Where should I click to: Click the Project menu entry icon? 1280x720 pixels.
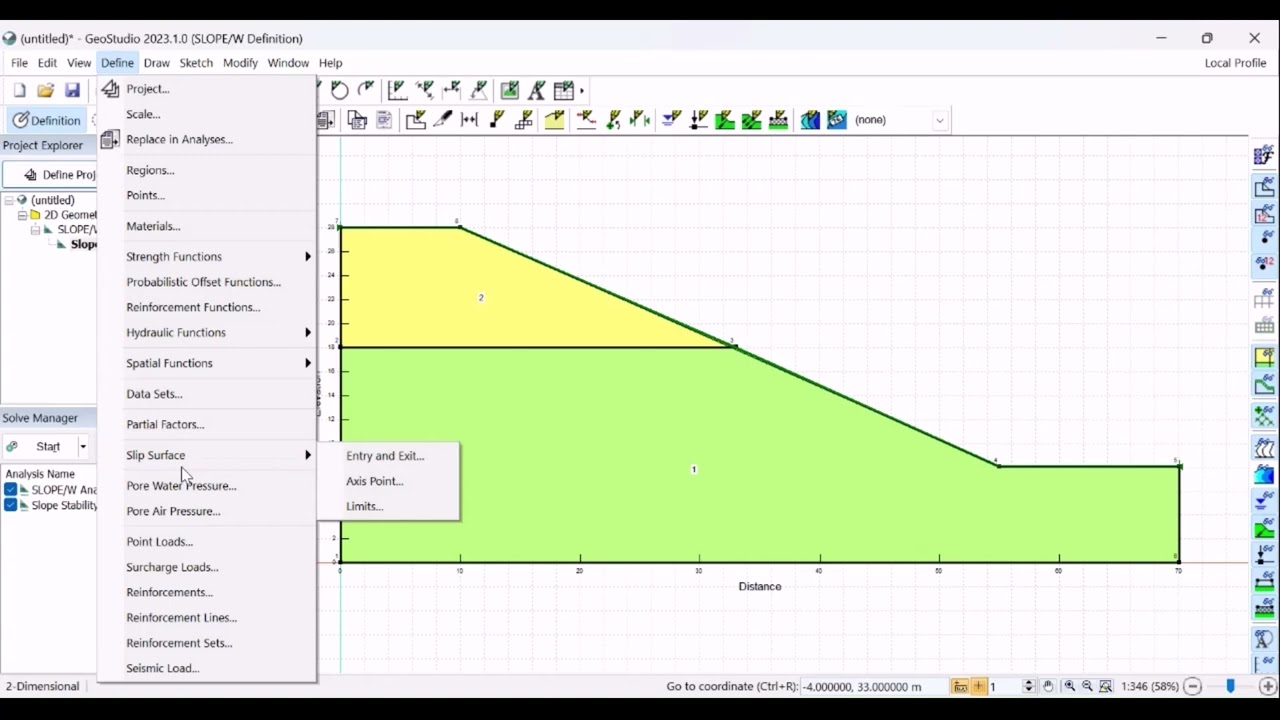110,89
